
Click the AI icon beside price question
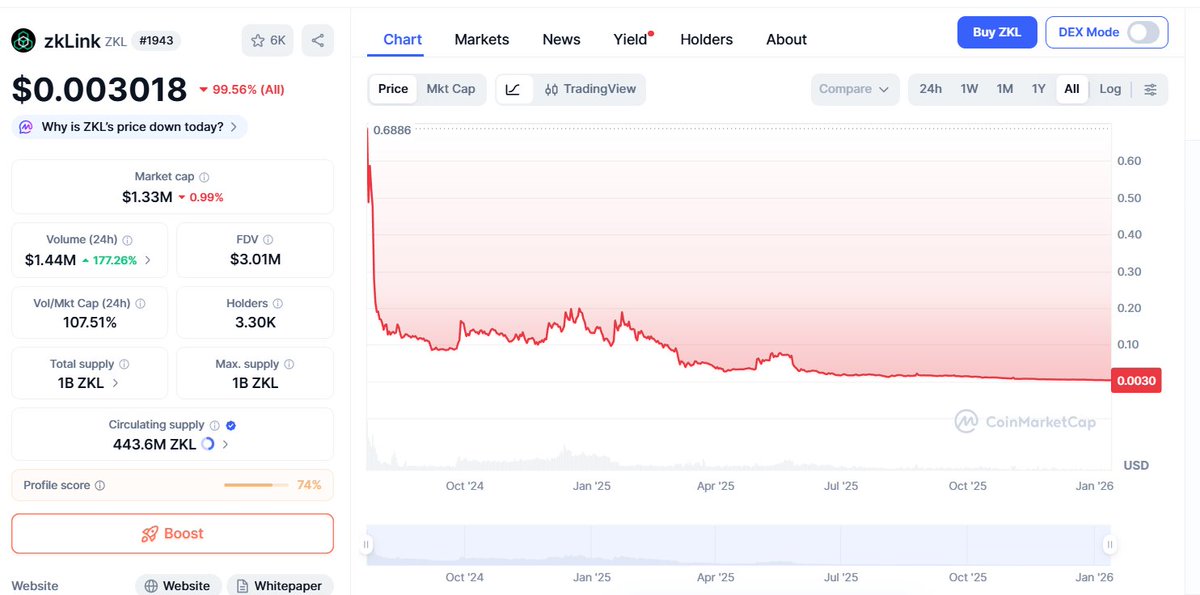26,127
